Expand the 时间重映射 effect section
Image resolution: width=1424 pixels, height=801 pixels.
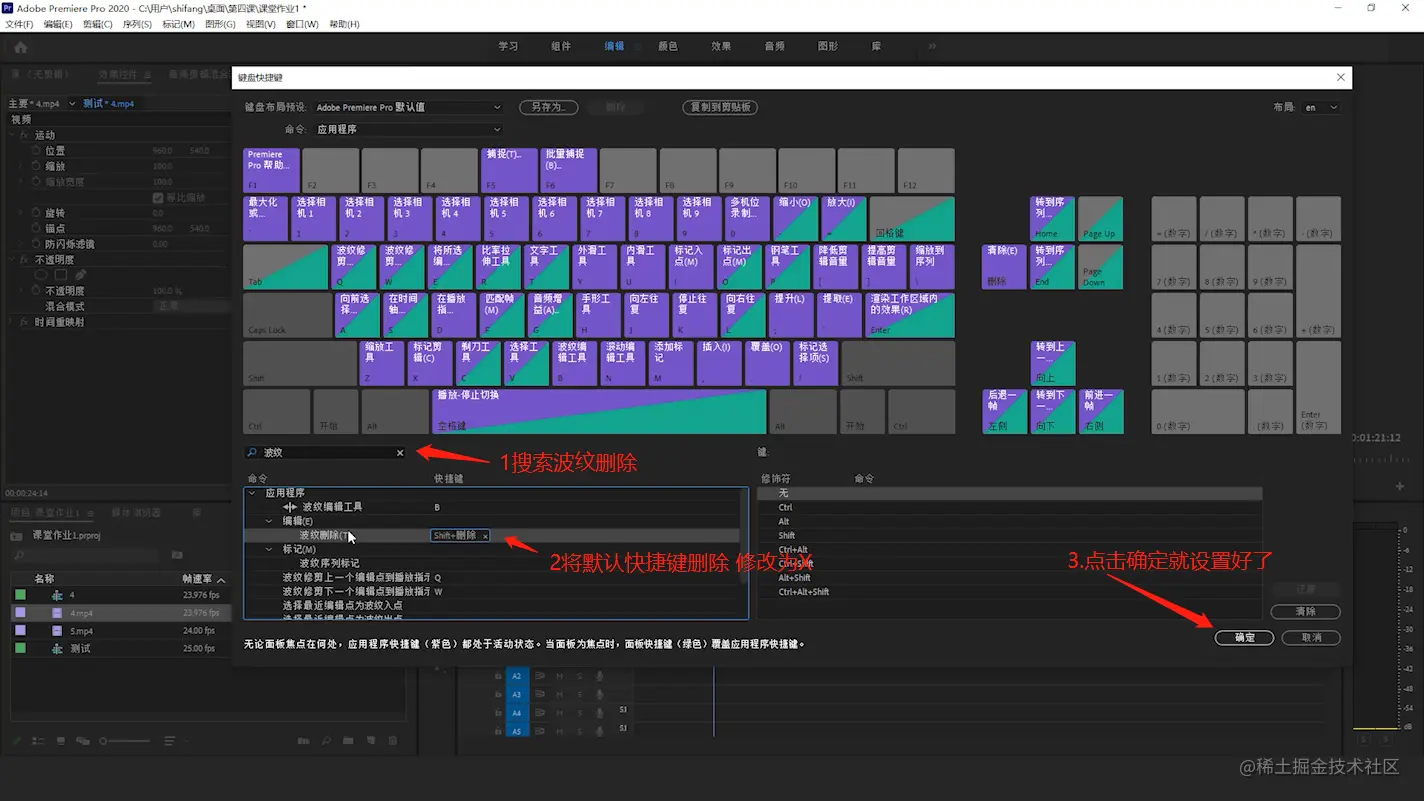pos(11,322)
